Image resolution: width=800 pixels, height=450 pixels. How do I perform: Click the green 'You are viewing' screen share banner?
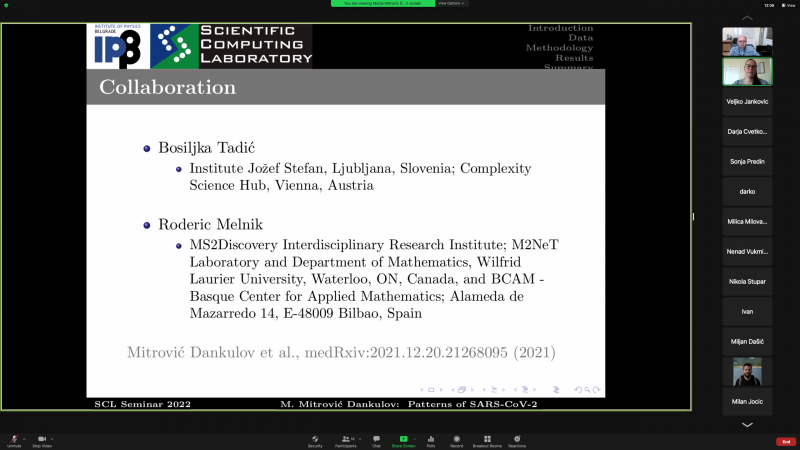coord(383,4)
